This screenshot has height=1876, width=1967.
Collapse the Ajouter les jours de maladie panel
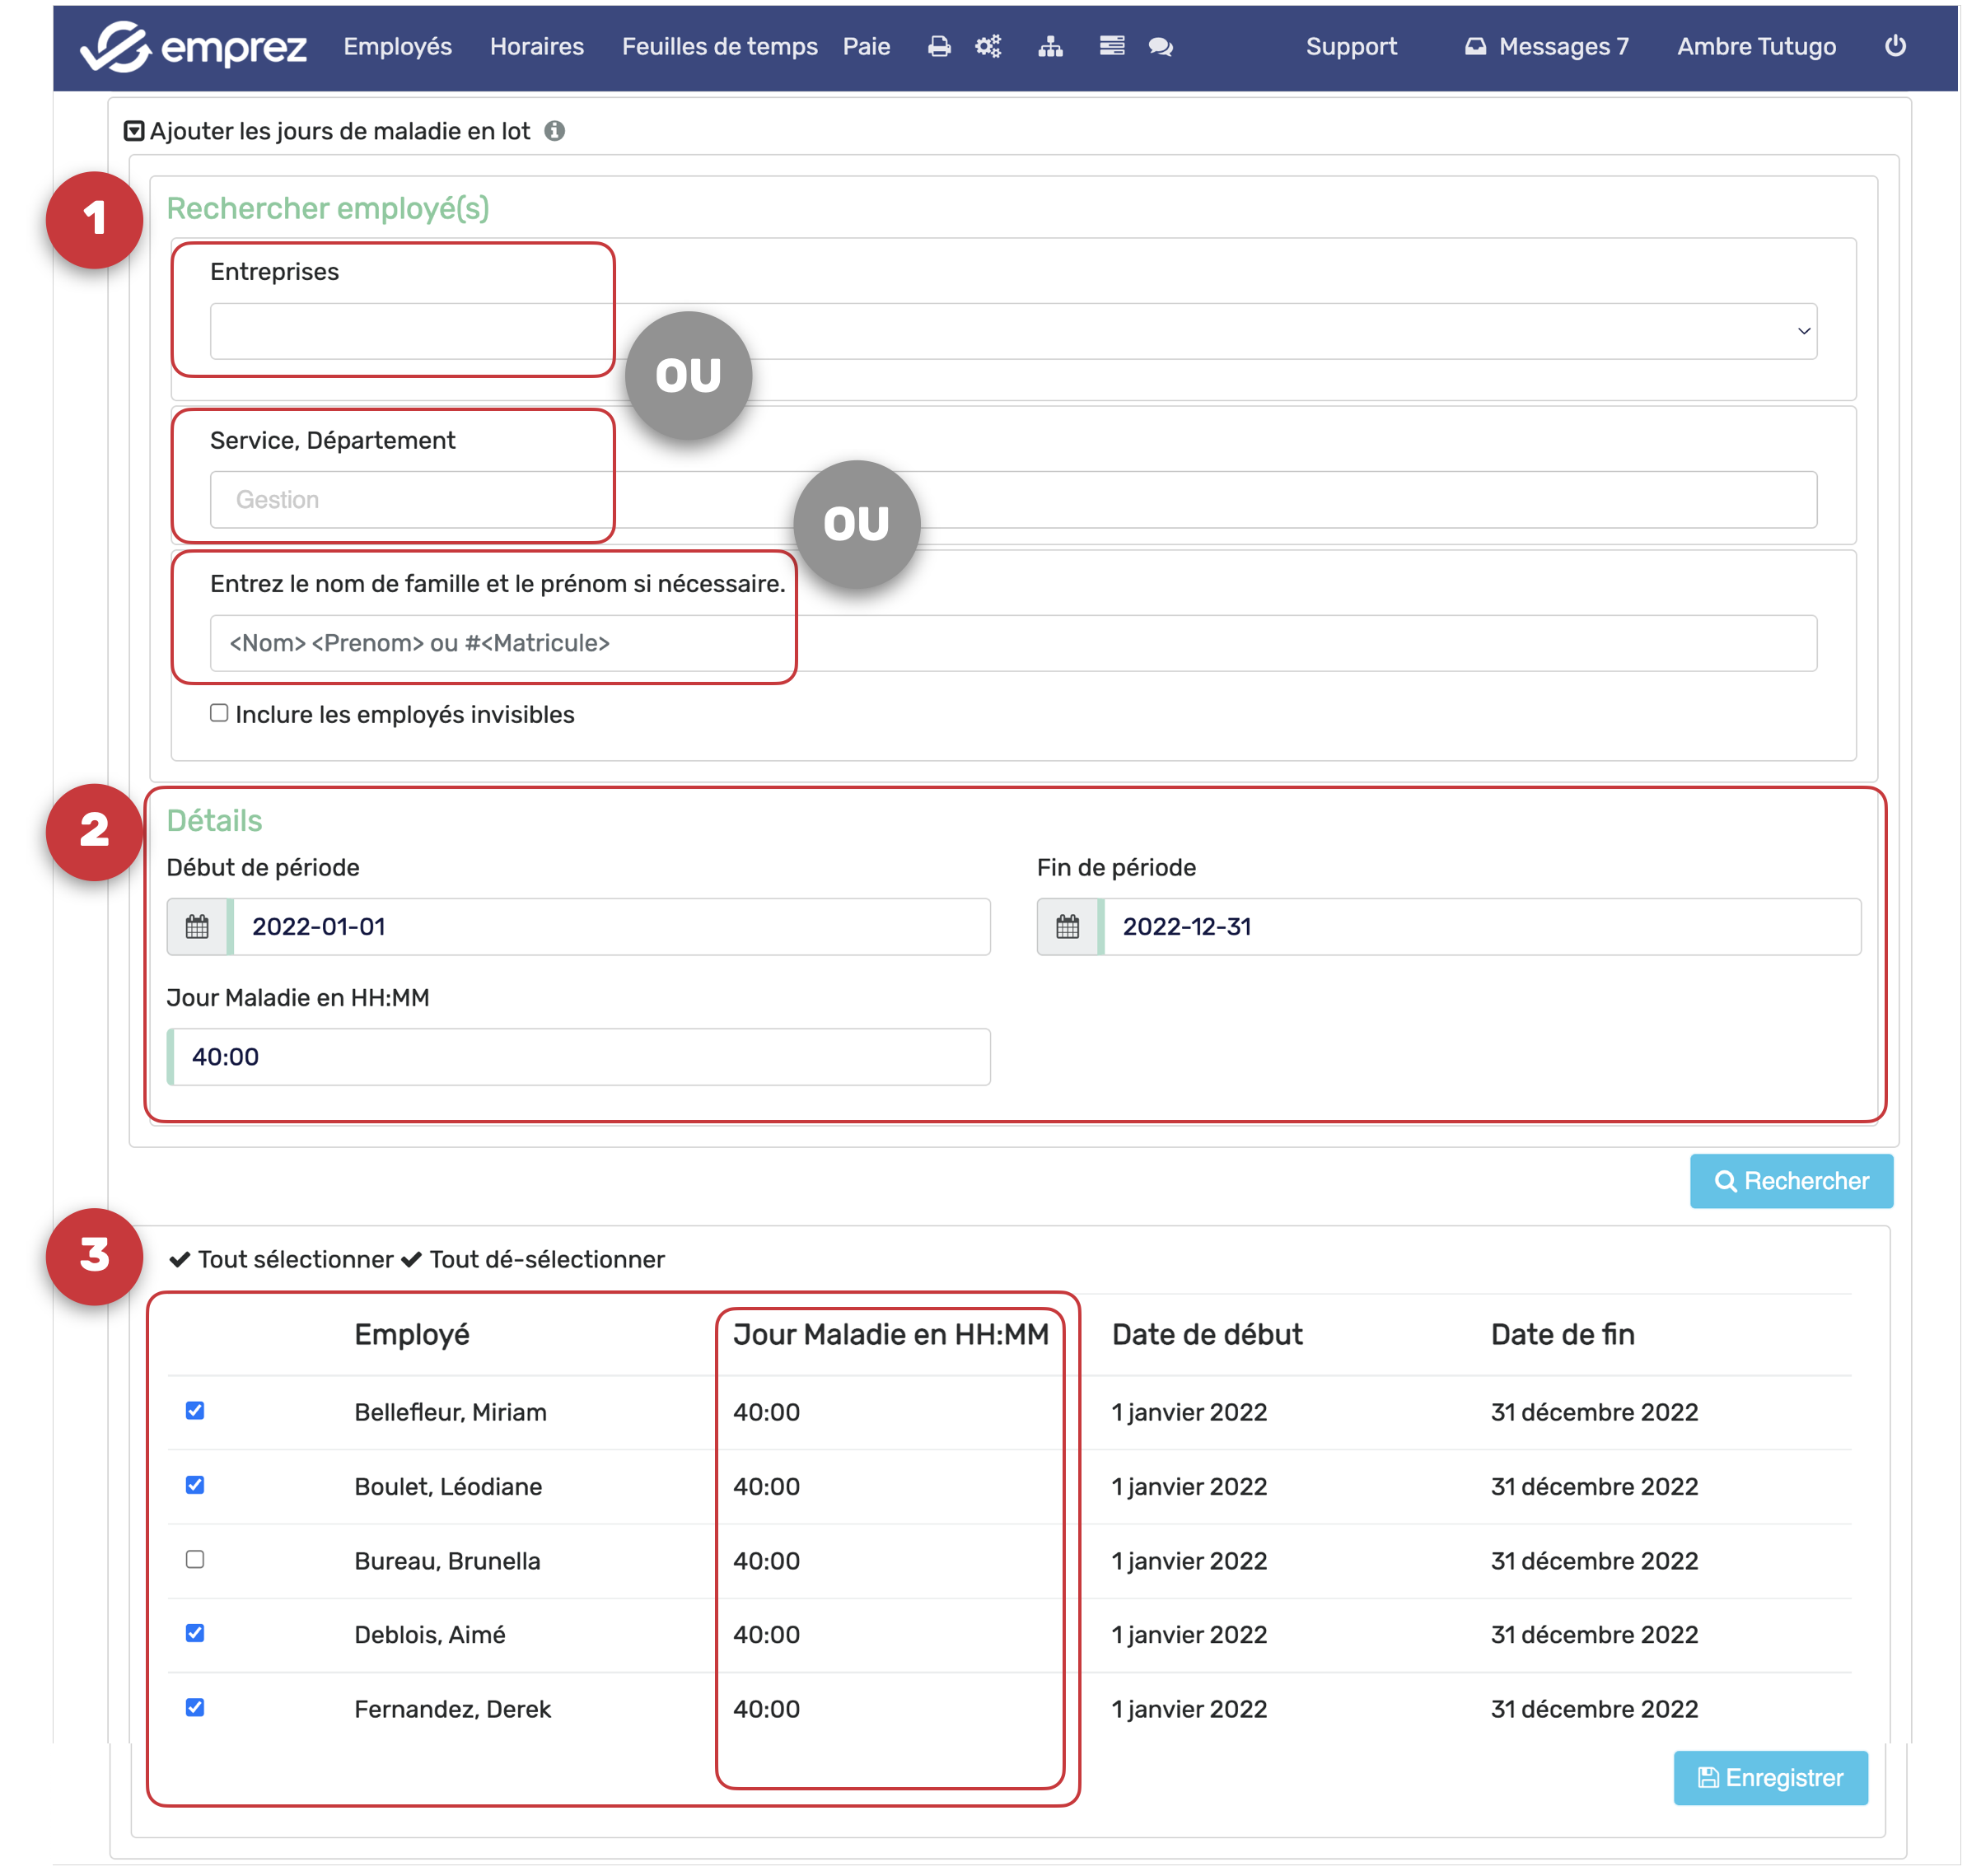click(134, 131)
